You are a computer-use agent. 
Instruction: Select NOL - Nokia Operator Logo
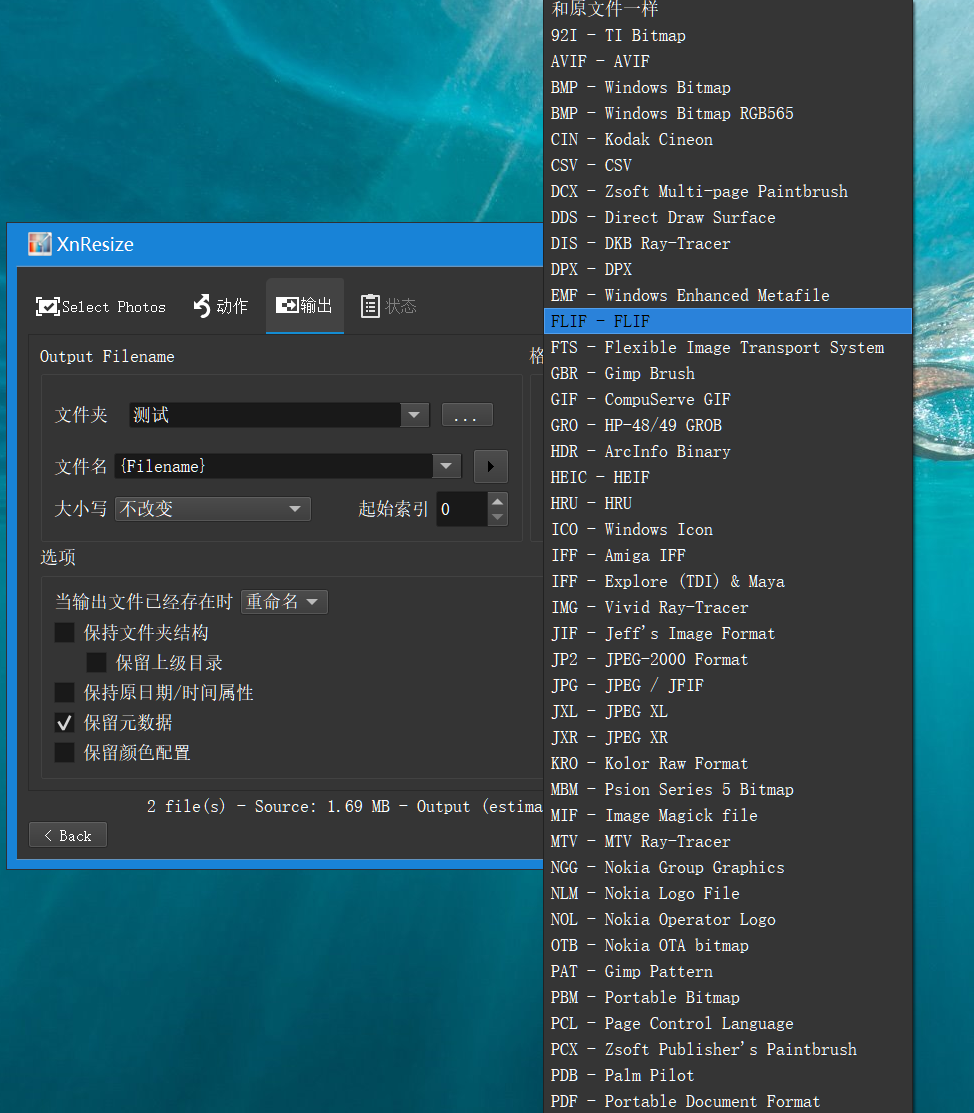tap(728, 919)
